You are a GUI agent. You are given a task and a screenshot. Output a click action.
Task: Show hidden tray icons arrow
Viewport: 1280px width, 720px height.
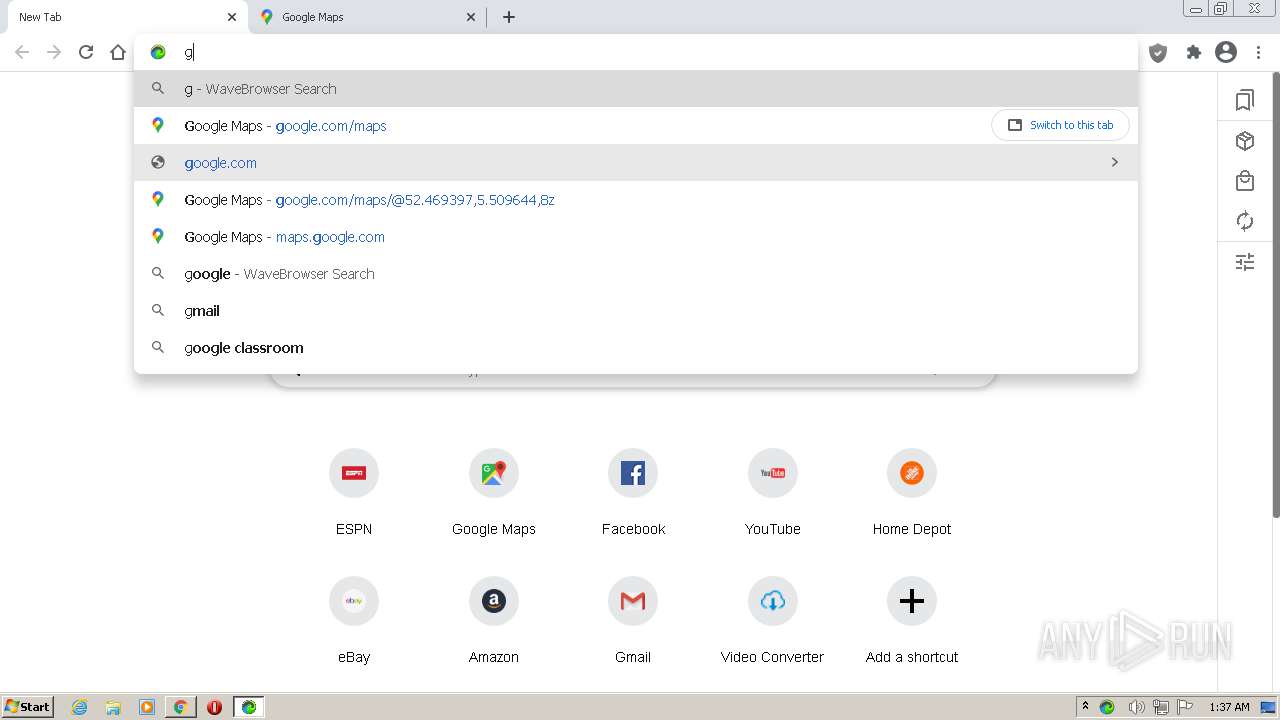[1085, 707]
